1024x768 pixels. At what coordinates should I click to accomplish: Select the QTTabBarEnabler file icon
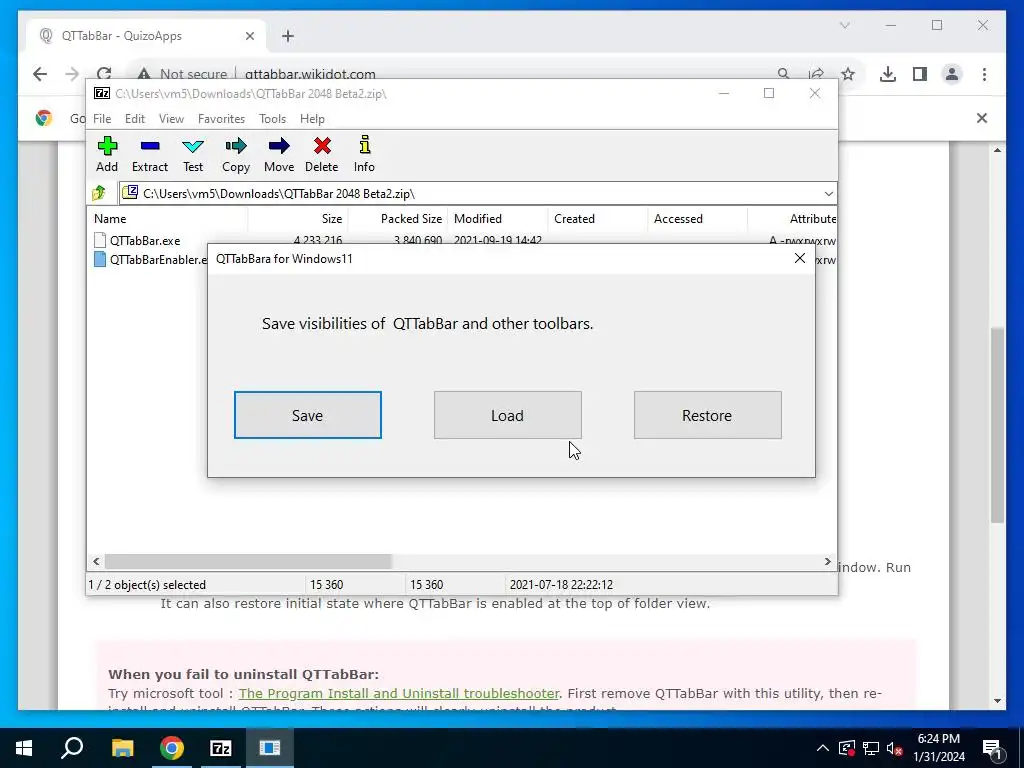point(100,259)
